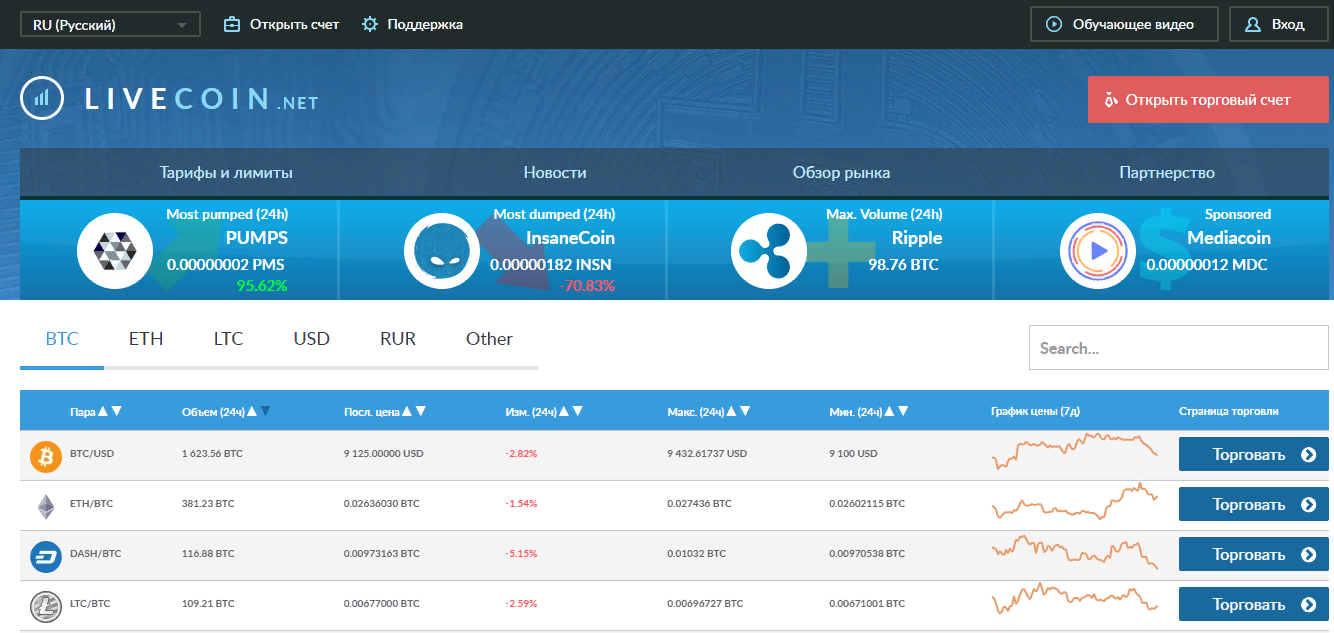Viewport: 1334px width, 633px height.
Task: Click the Bitcoin icon in BTC/USD row
Action: click(x=46, y=456)
